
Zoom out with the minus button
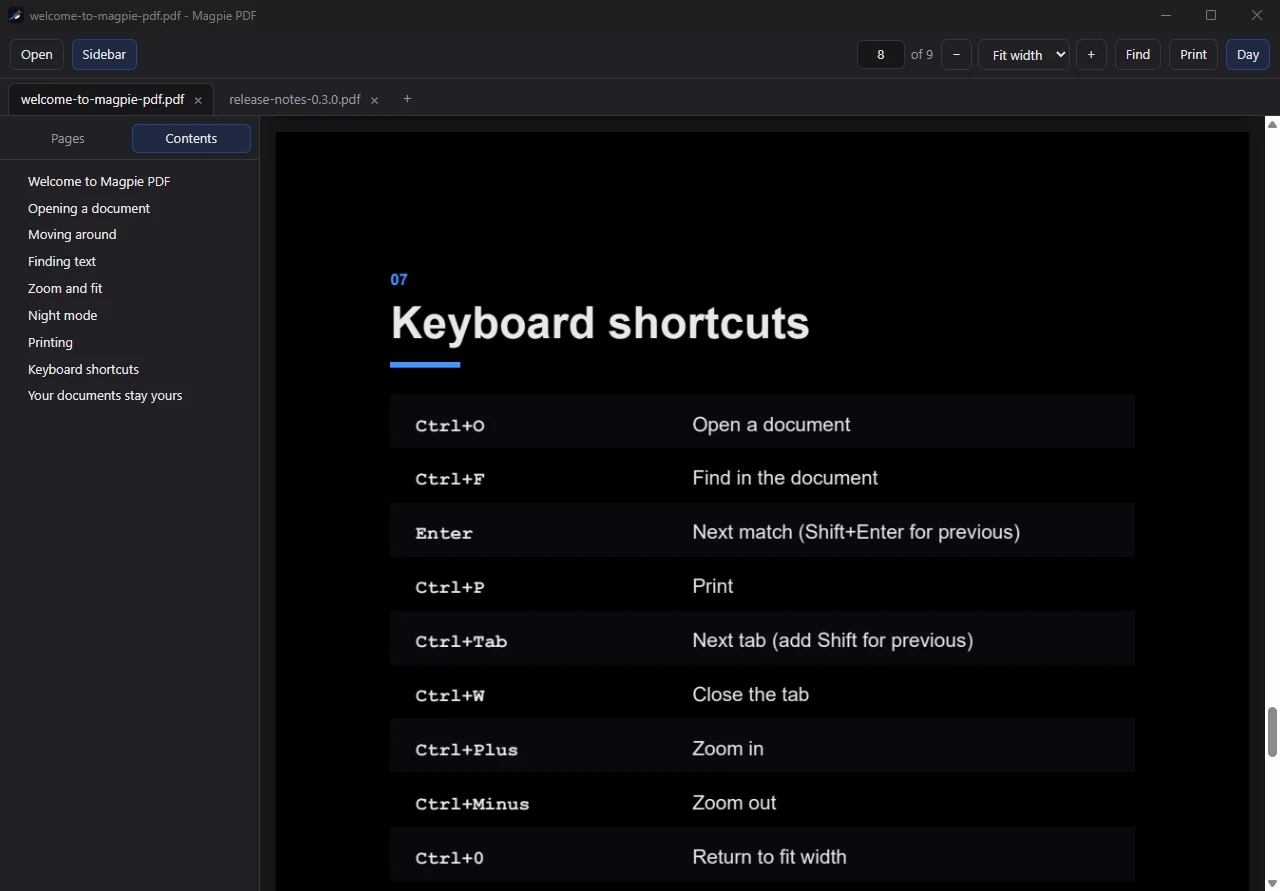point(956,55)
